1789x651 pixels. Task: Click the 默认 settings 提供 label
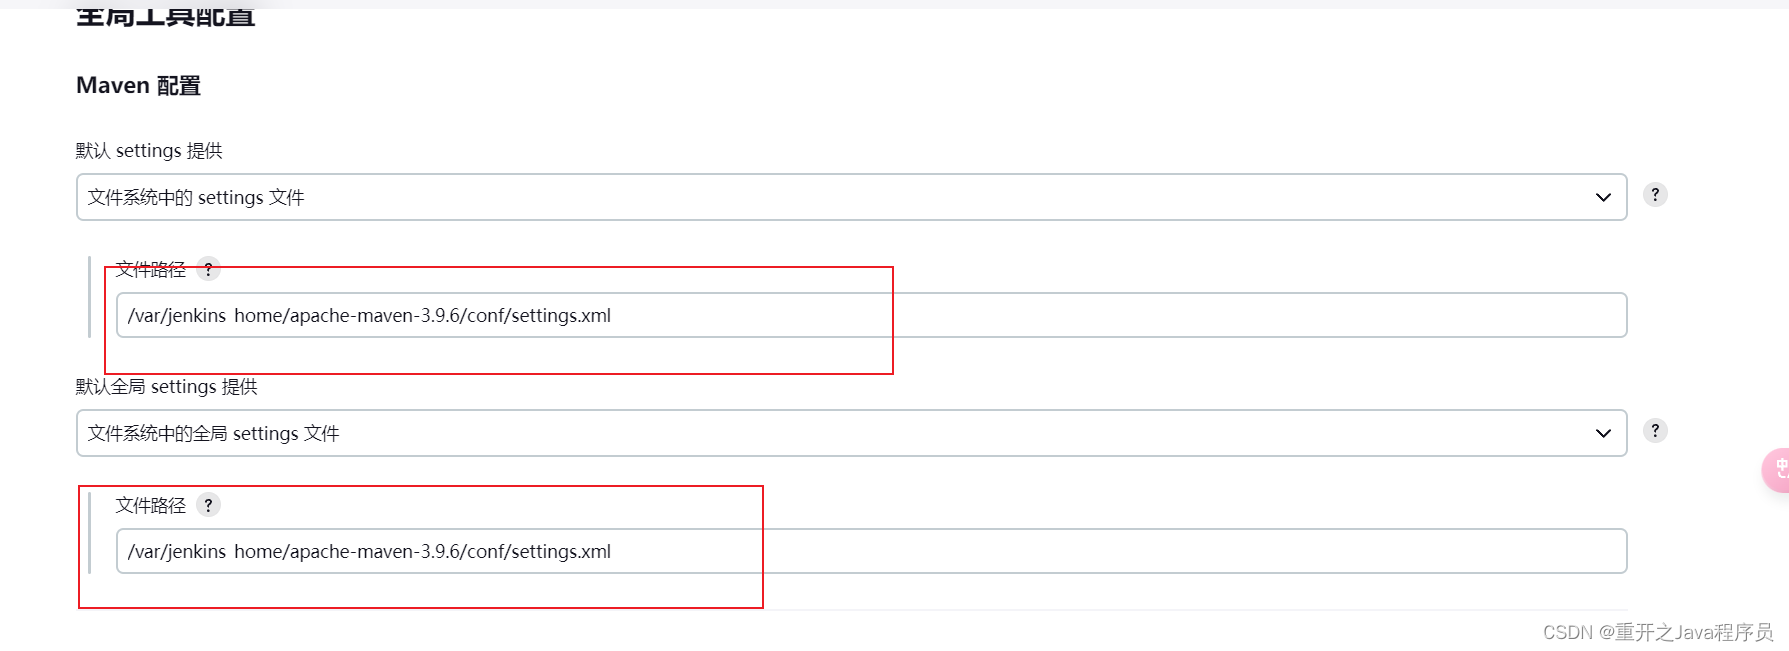click(x=149, y=151)
